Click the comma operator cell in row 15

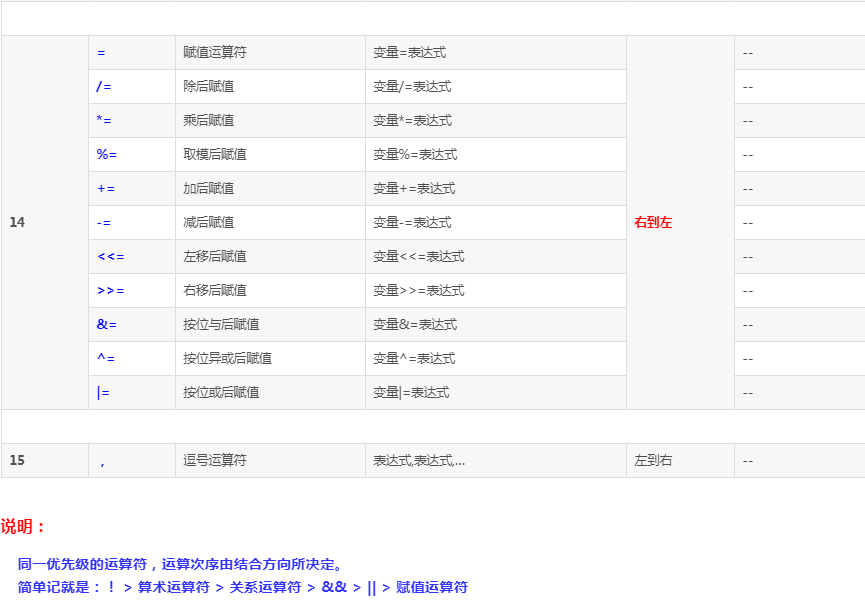point(132,461)
